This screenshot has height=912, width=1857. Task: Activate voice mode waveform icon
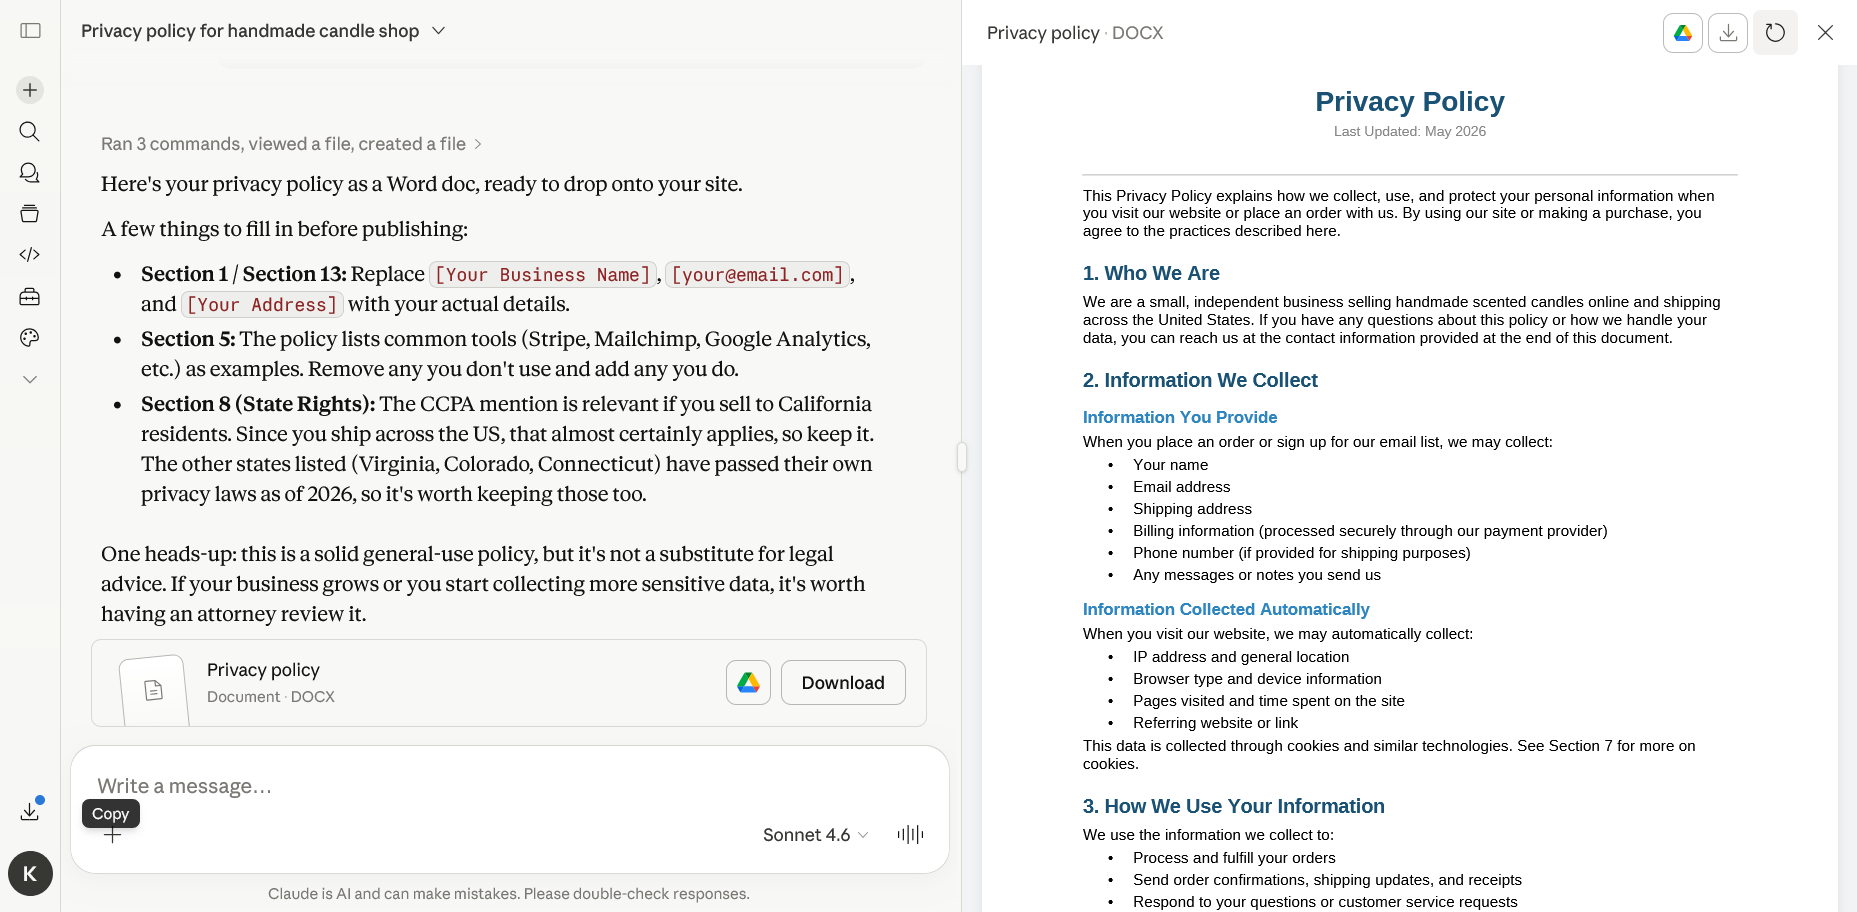[910, 835]
